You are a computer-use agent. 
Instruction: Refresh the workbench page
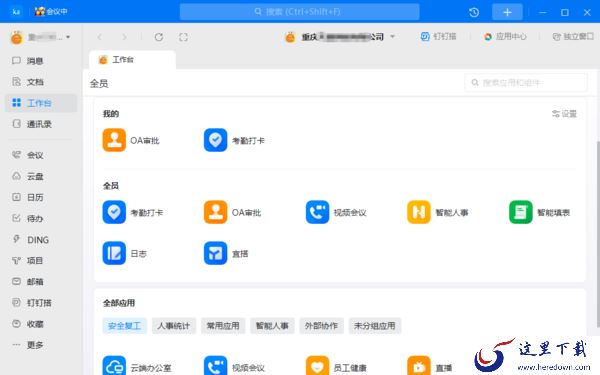click(159, 37)
